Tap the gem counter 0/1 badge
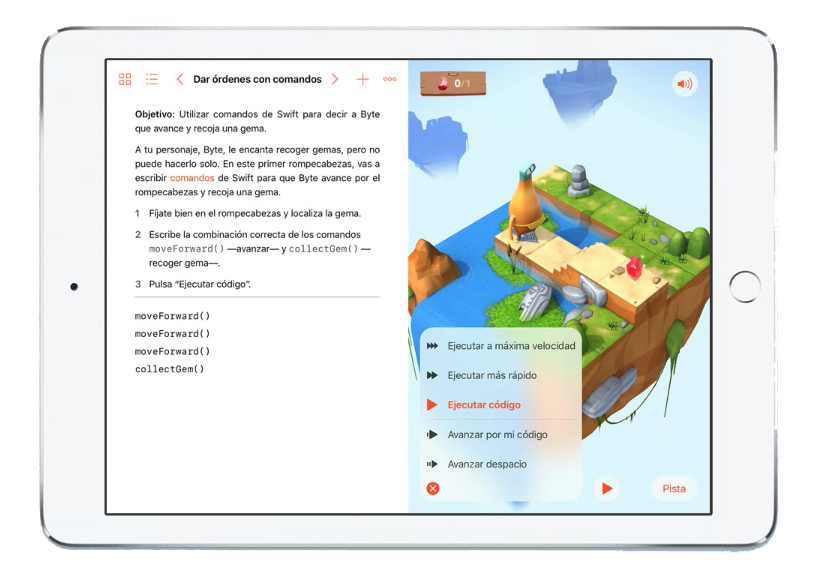Screen dimensions: 823x574 (x=453, y=83)
